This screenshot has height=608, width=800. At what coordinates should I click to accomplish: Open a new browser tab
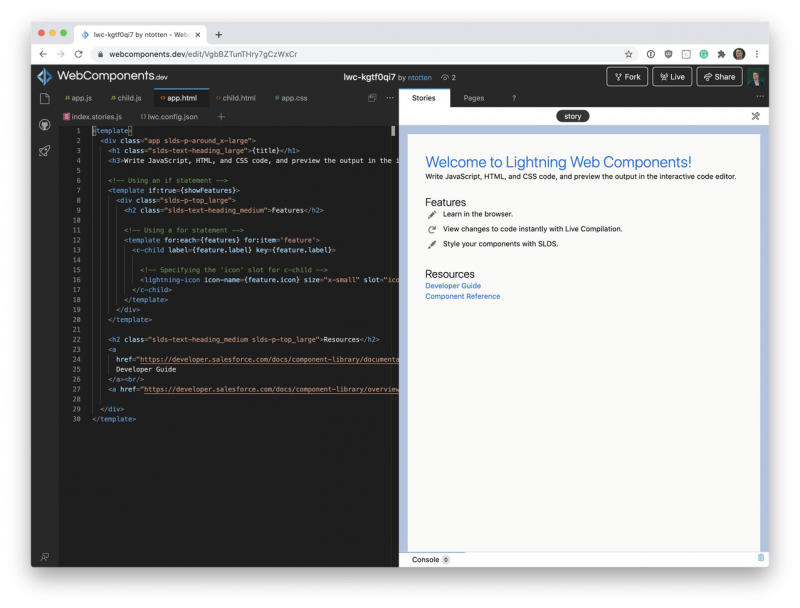(218, 35)
